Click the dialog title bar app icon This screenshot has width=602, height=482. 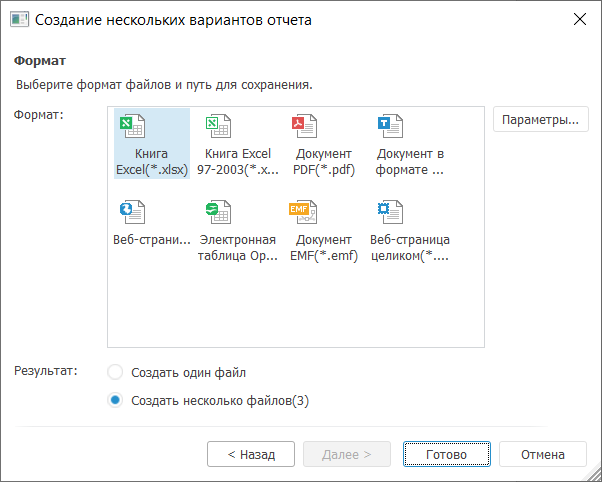pos(18,20)
